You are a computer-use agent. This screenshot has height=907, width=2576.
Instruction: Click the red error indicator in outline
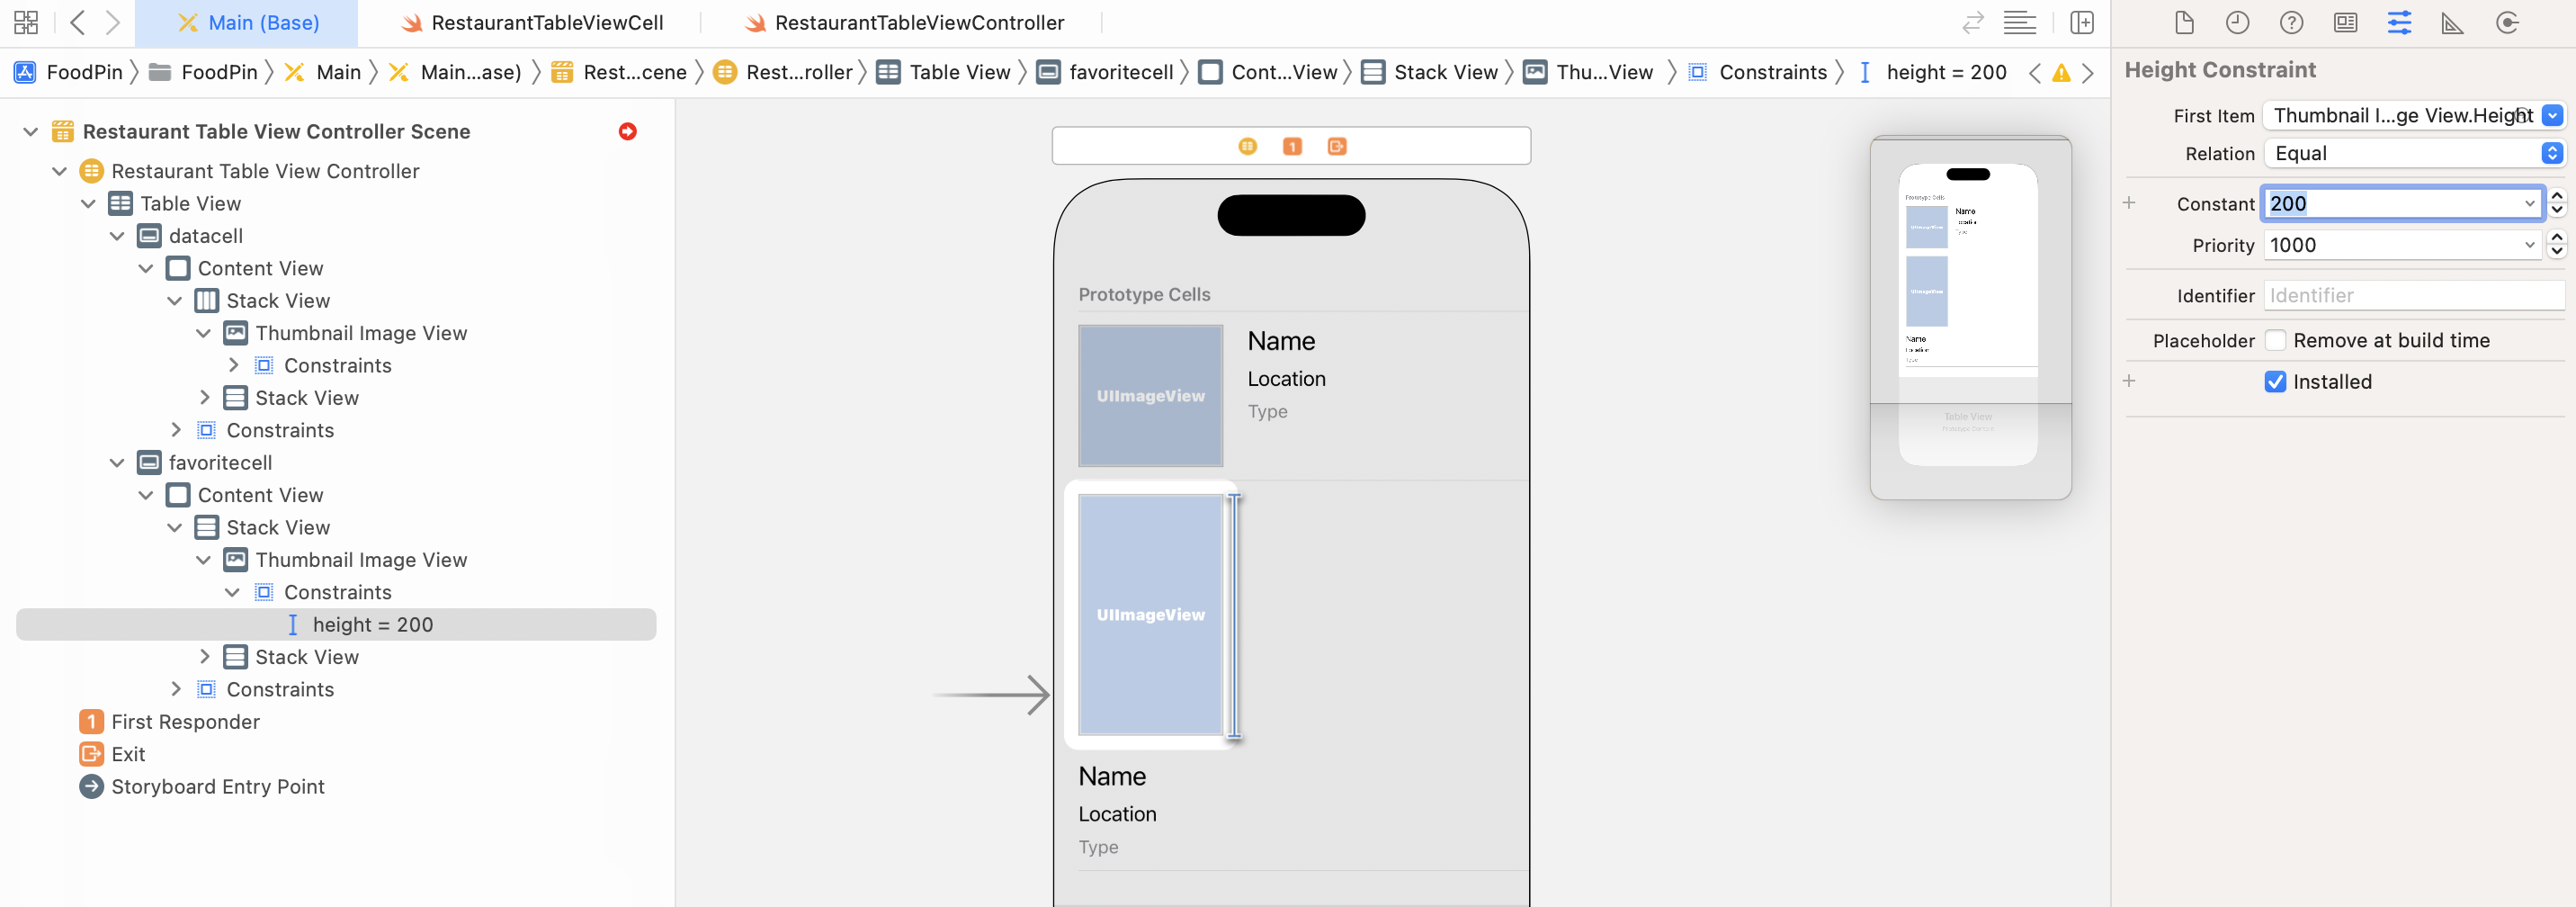tap(628, 132)
